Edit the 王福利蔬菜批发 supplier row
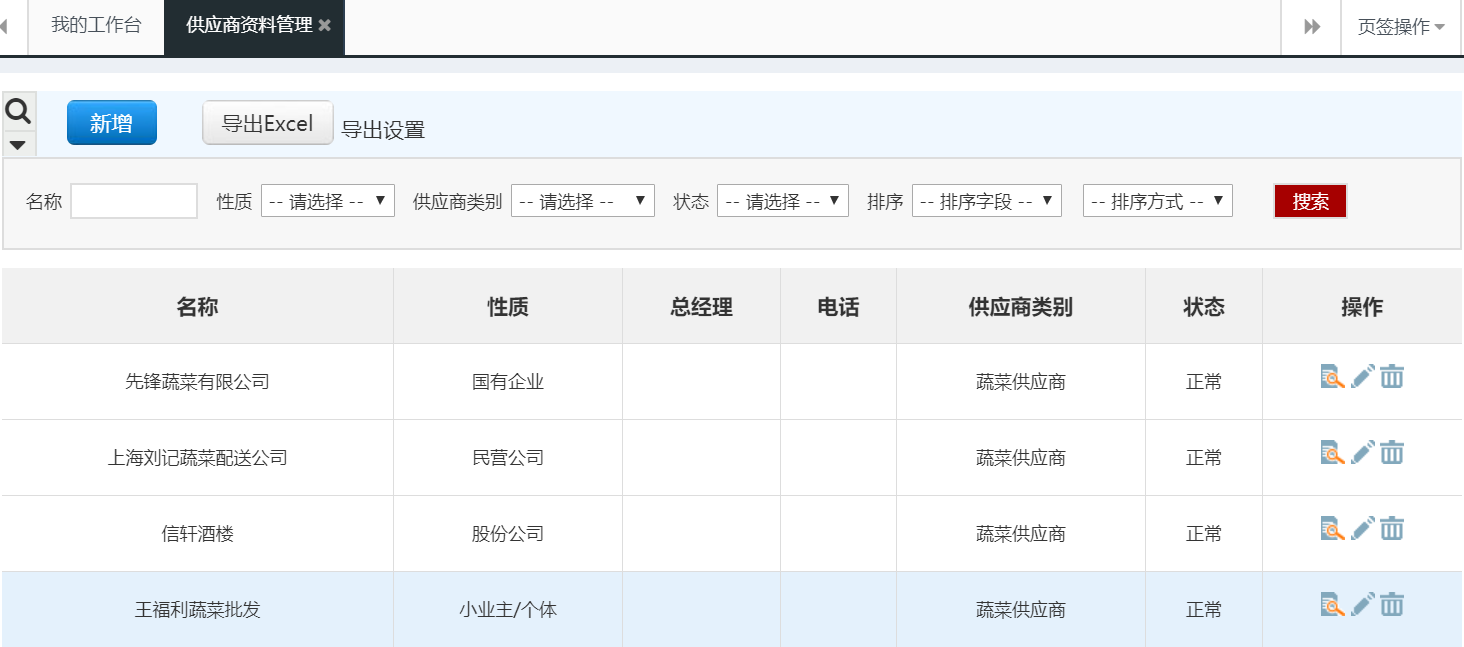 pos(1363,605)
